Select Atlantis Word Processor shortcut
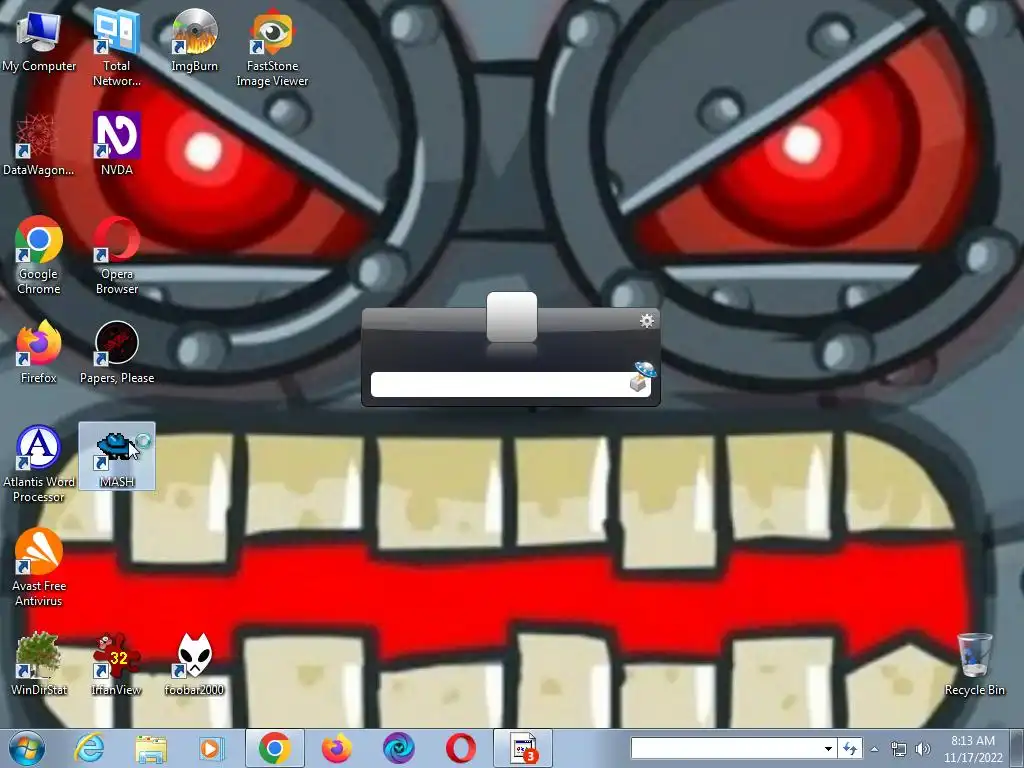This screenshot has height=768, width=1024. [39, 462]
